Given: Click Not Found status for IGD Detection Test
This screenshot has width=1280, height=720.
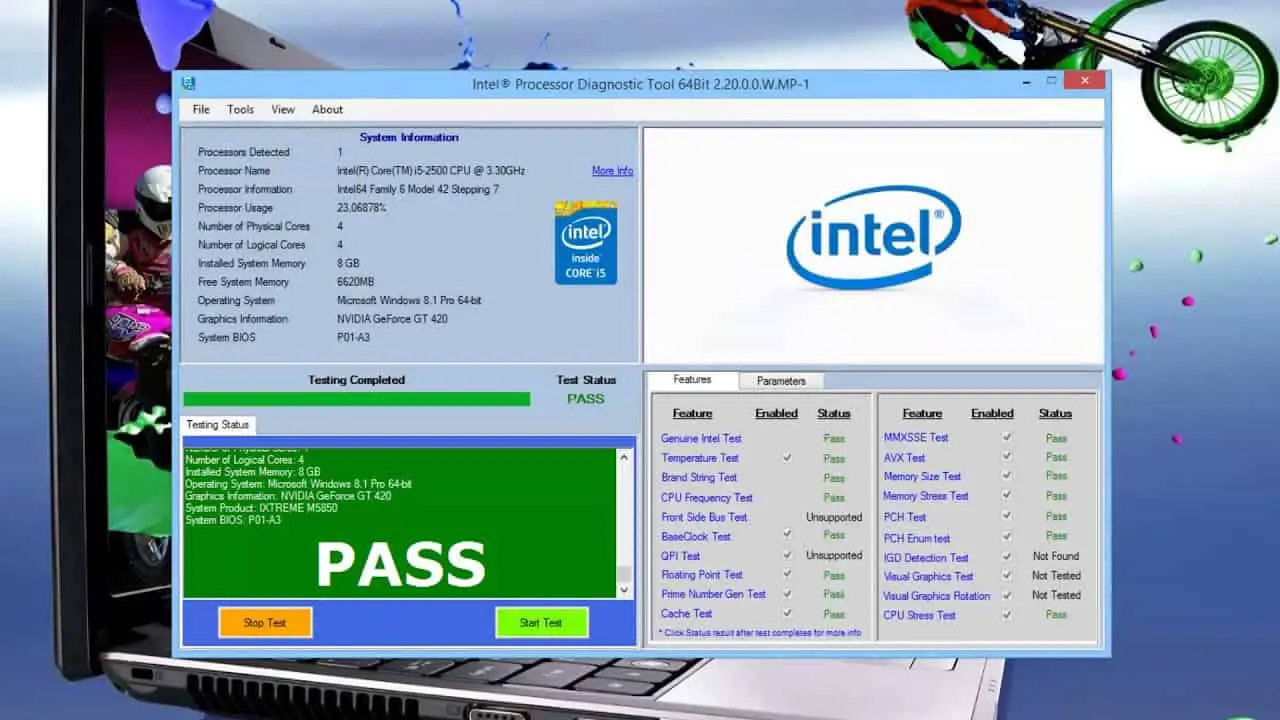Looking at the screenshot, I should point(1056,556).
